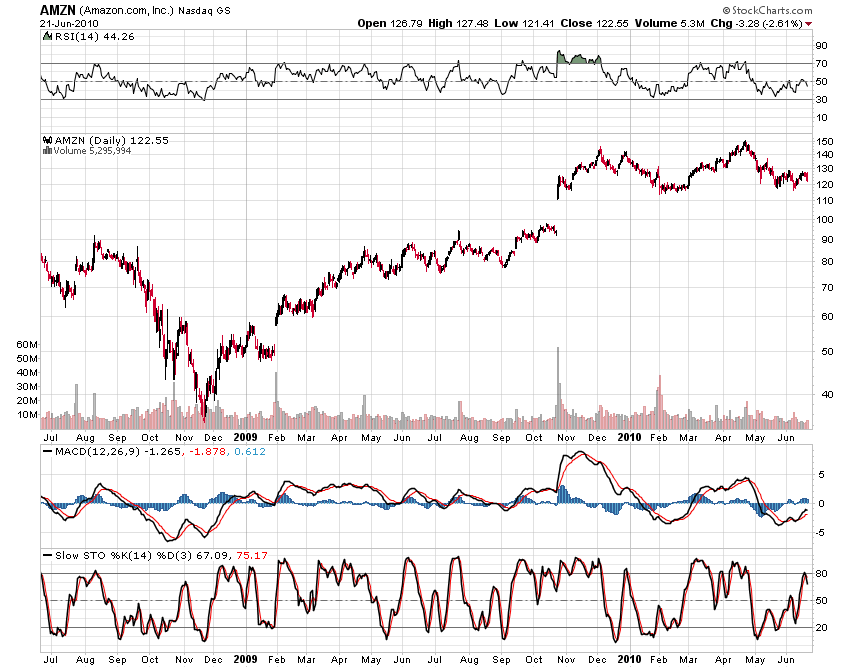The image size is (850, 668).
Task: Click the High 127.48 value
Action: click(458, 23)
